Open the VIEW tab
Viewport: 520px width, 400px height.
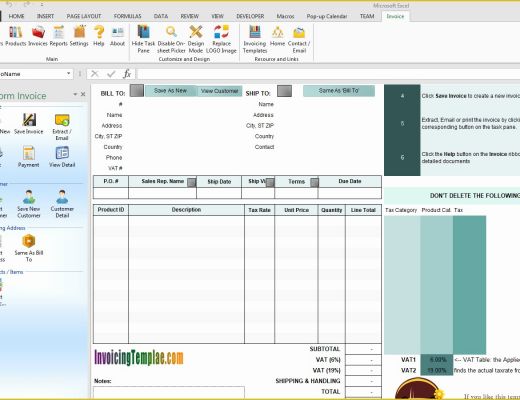217,16
